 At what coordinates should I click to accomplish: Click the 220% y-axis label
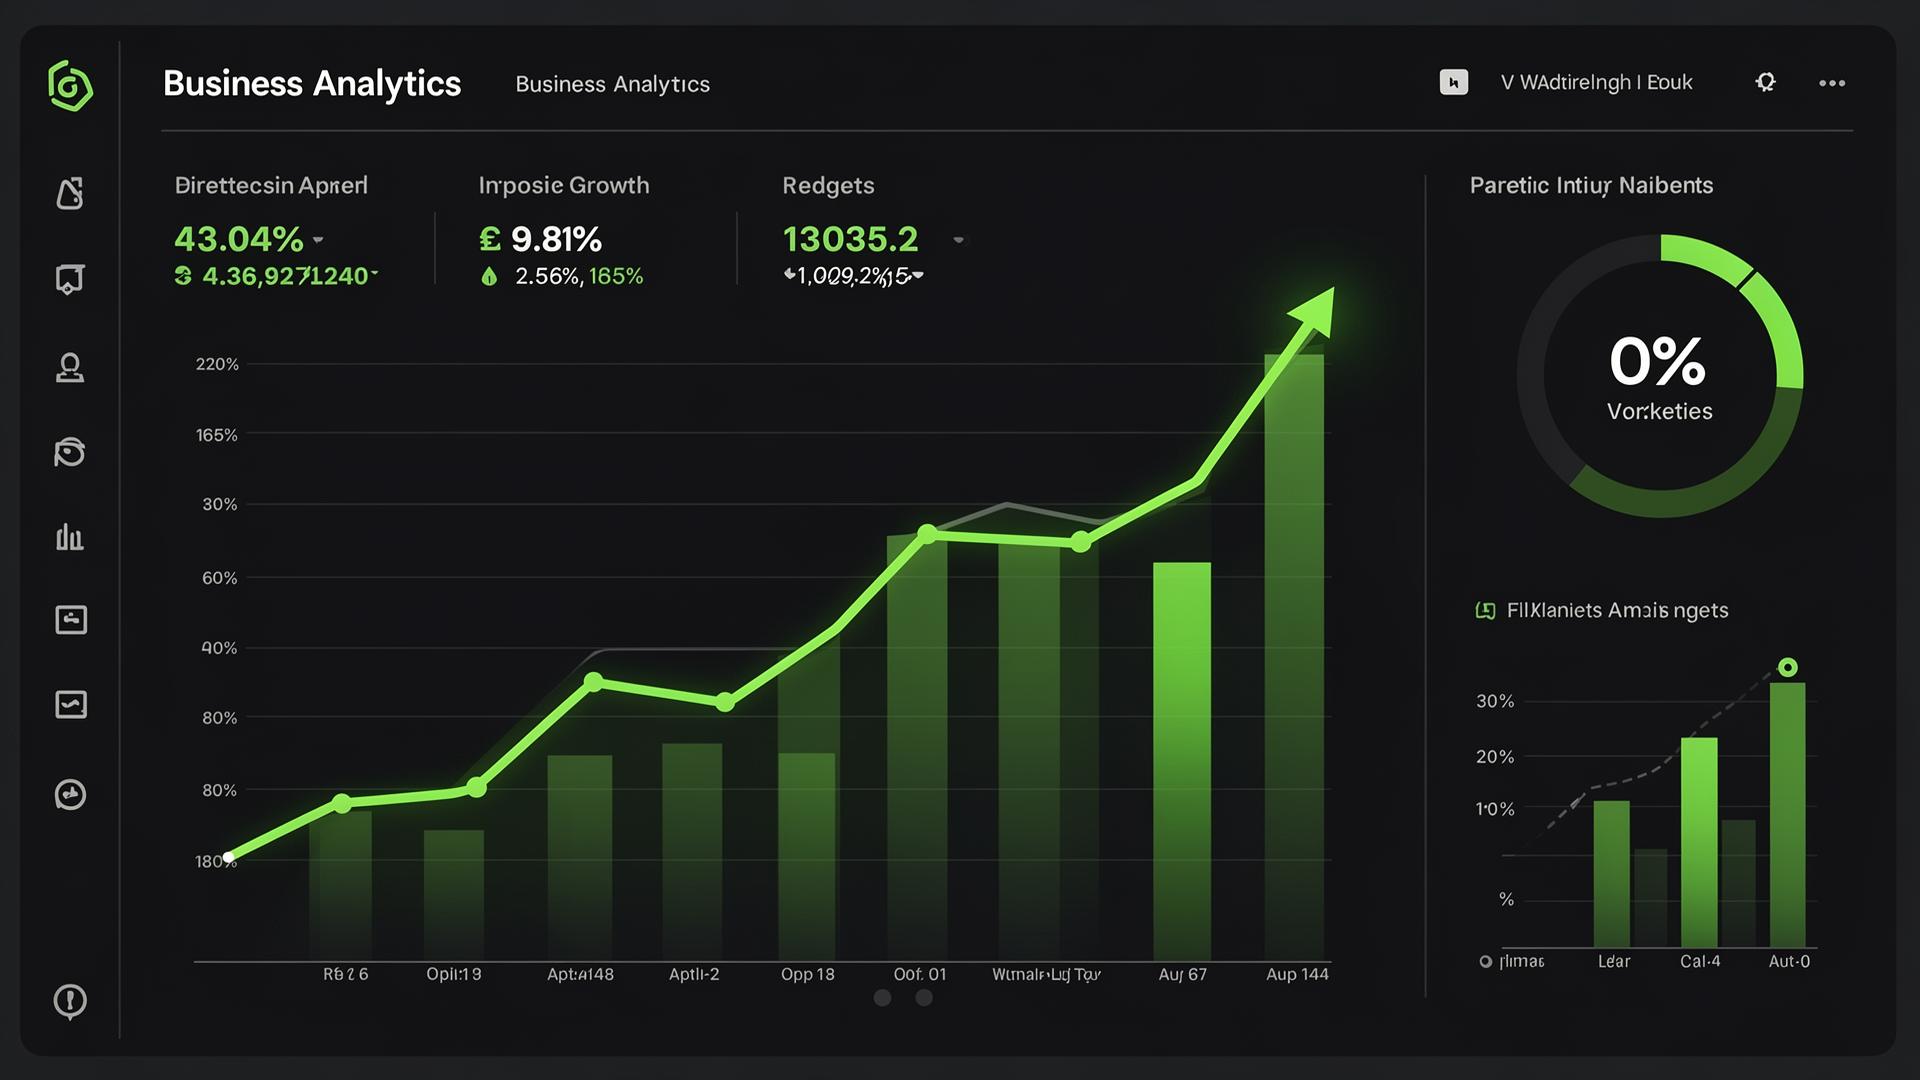[217, 364]
